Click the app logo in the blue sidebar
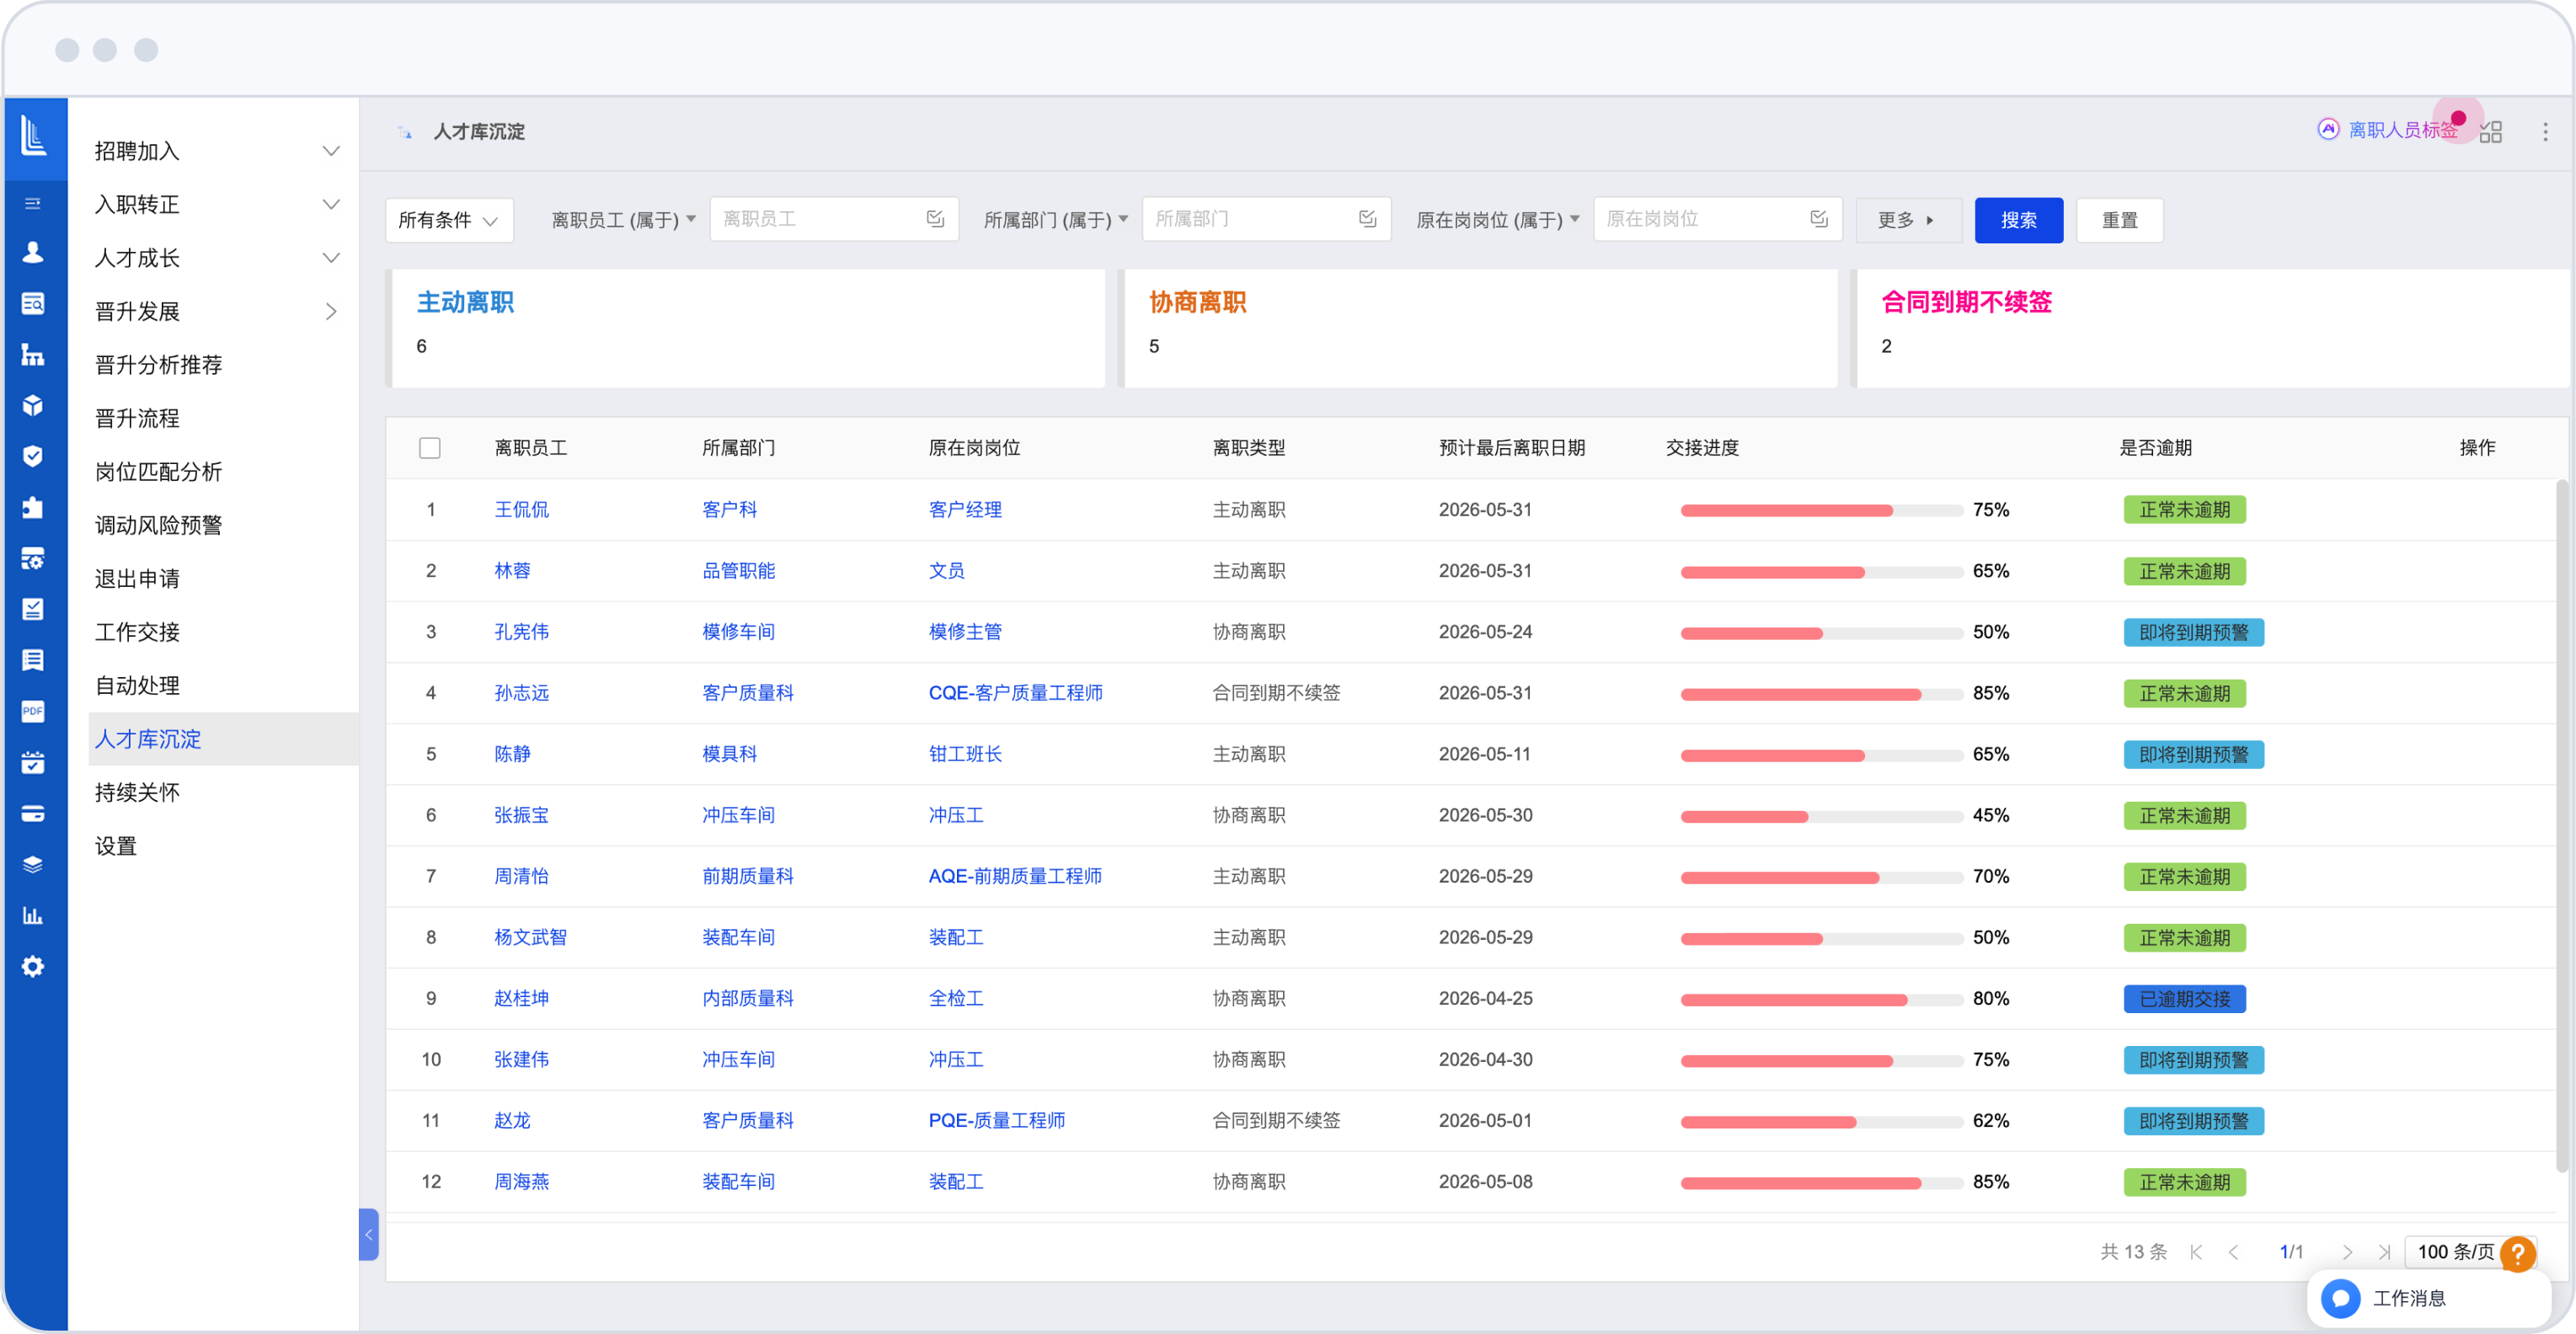 [x=33, y=134]
